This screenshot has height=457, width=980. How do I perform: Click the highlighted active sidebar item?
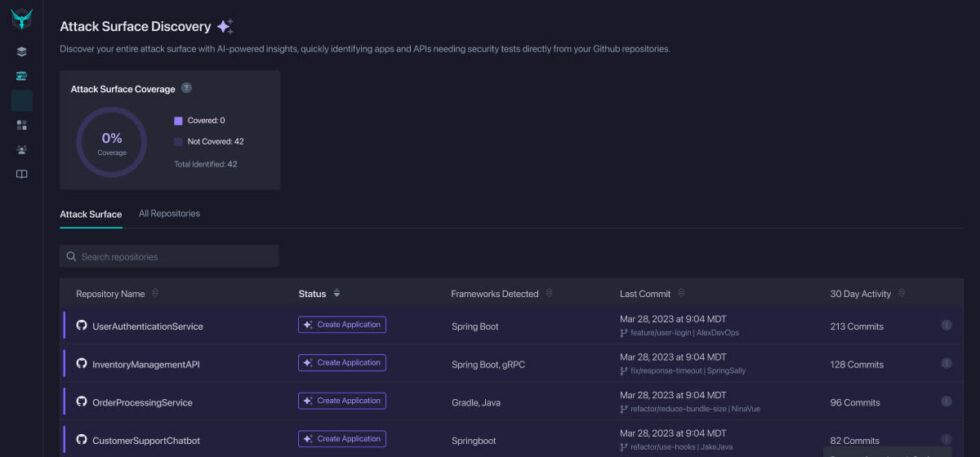[22, 101]
